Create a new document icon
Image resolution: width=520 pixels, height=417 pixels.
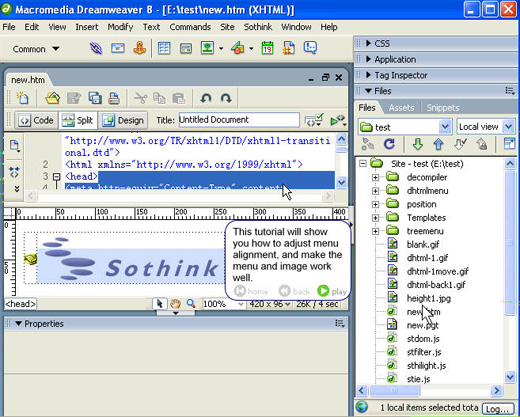pyautogui.click(x=22, y=98)
